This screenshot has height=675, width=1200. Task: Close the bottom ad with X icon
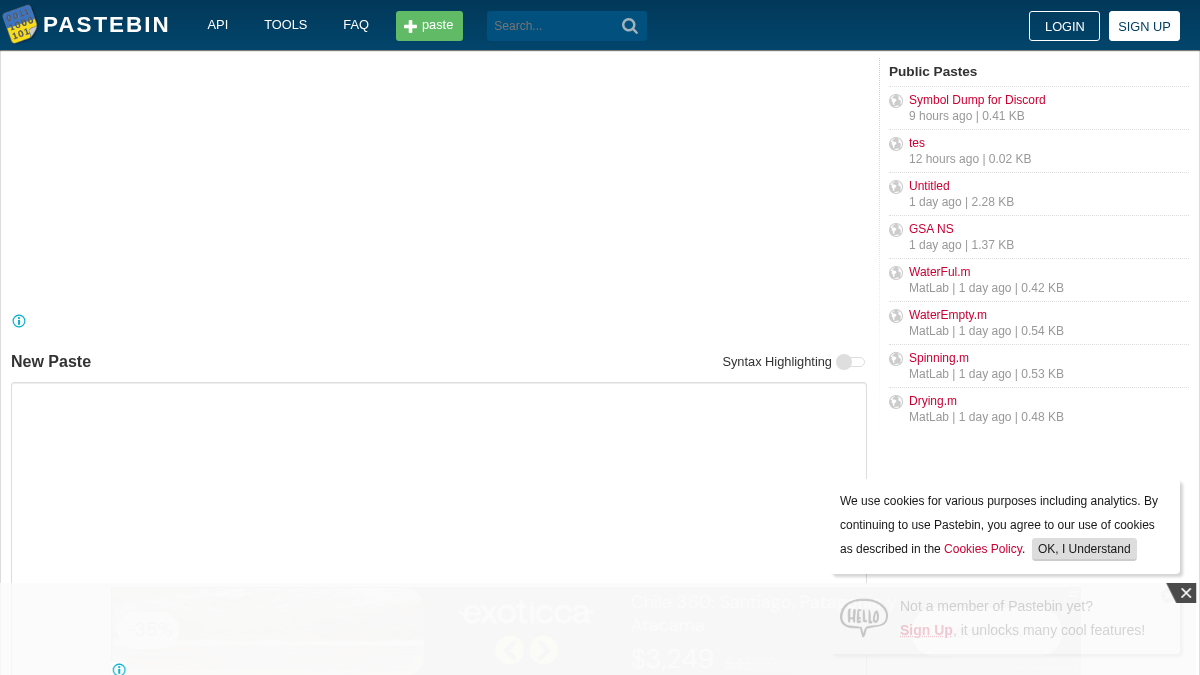coord(1185,593)
